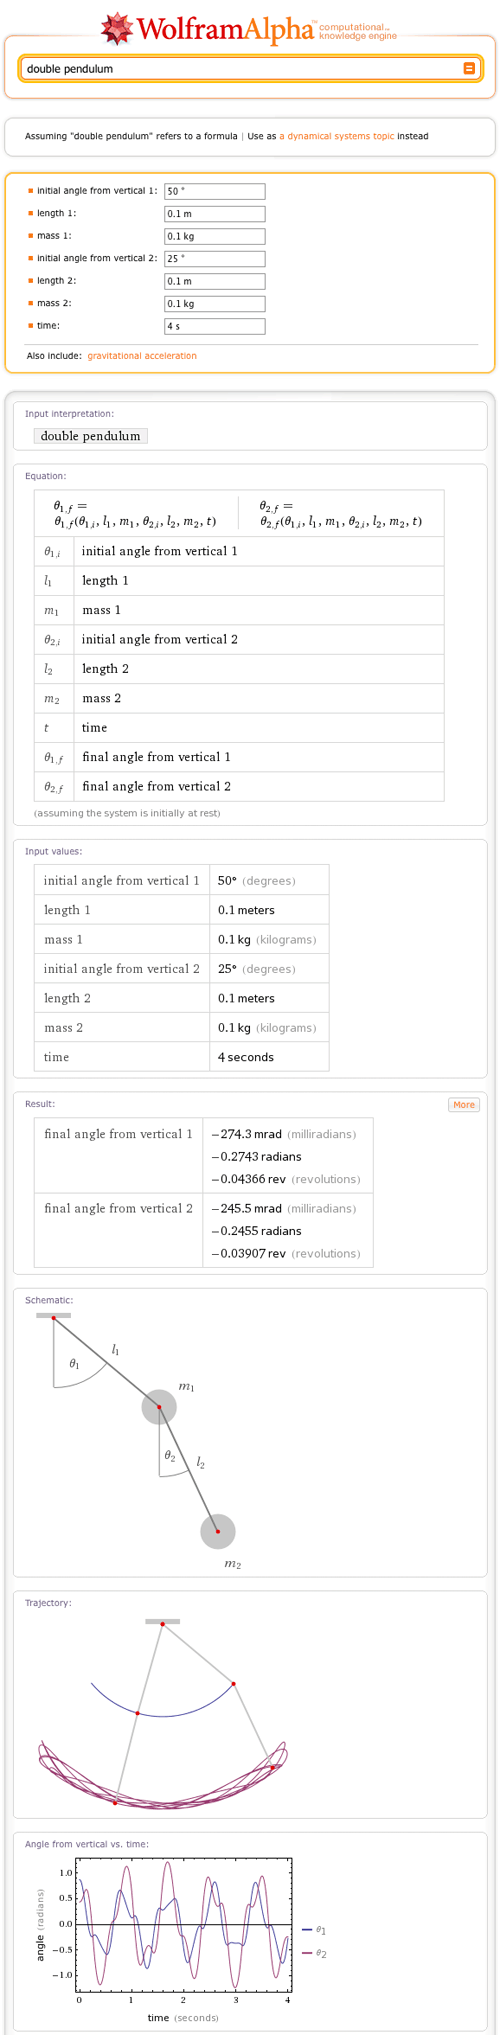Viewport: 500px width, 2035px height.
Task: Click the 'computational knowledge engine' tagline
Action: (x=357, y=31)
